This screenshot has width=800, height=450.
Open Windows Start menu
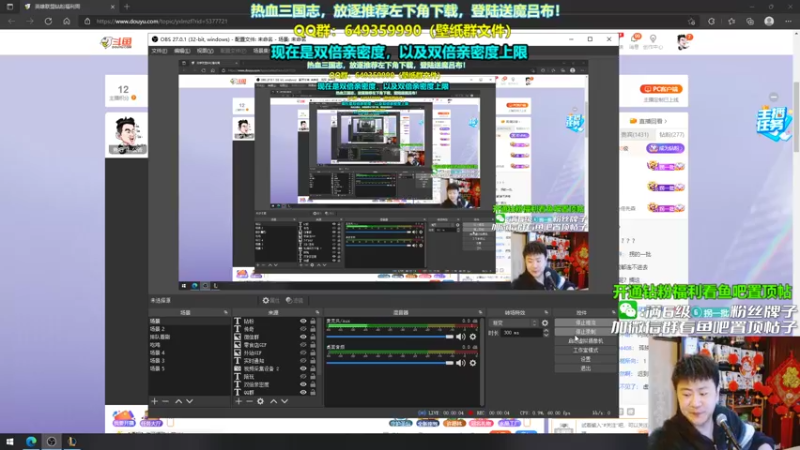click(9, 442)
